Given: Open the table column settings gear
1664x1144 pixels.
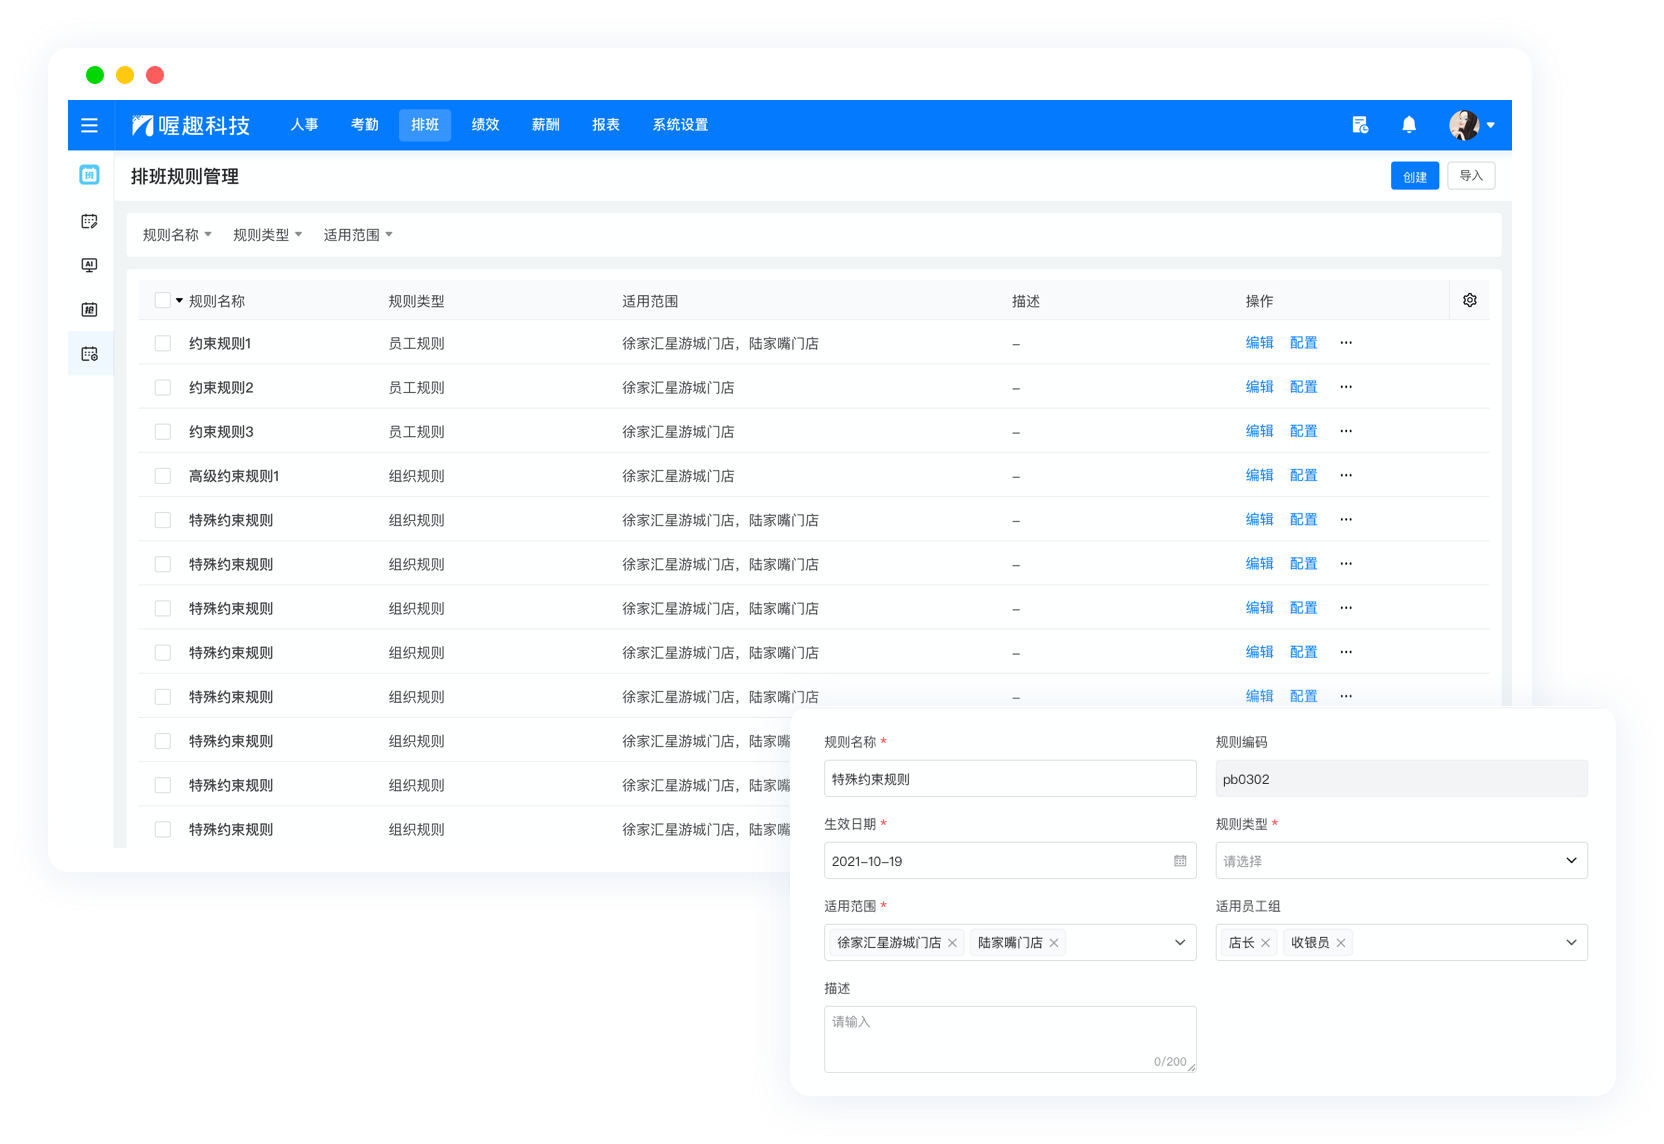Looking at the screenshot, I should pos(1469,300).
